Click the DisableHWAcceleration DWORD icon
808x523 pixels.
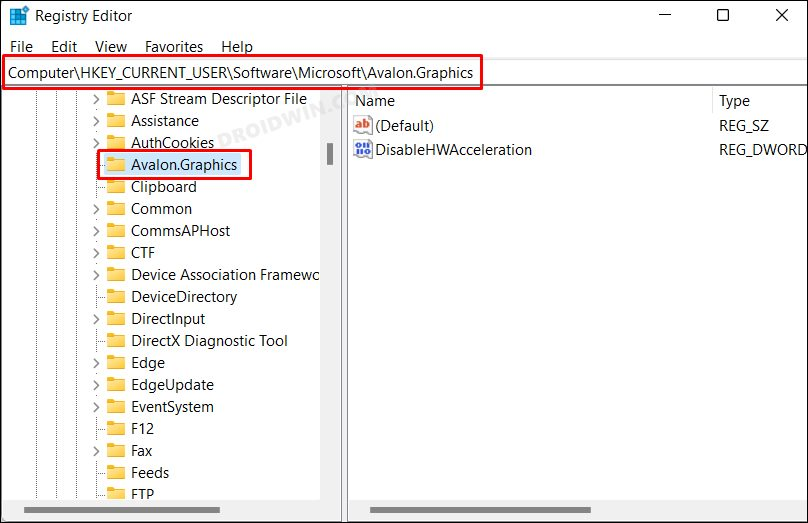pyautogui.click(x=363, y=149)
